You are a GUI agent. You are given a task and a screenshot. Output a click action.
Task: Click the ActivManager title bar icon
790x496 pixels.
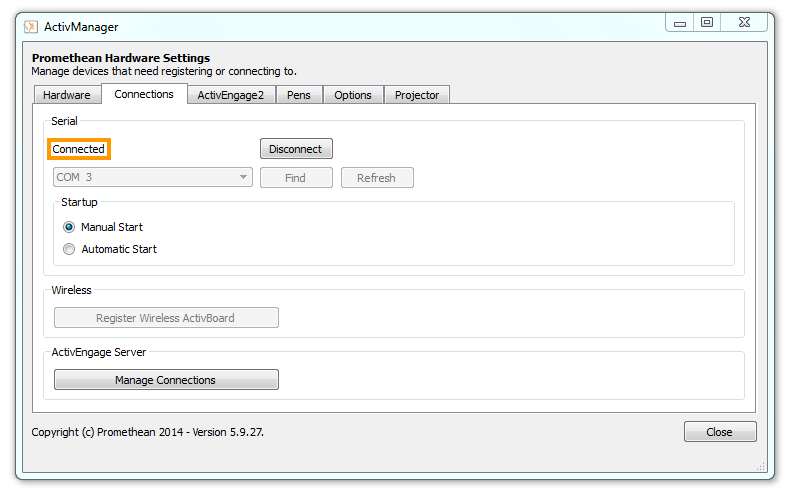[x=31, y=26]
